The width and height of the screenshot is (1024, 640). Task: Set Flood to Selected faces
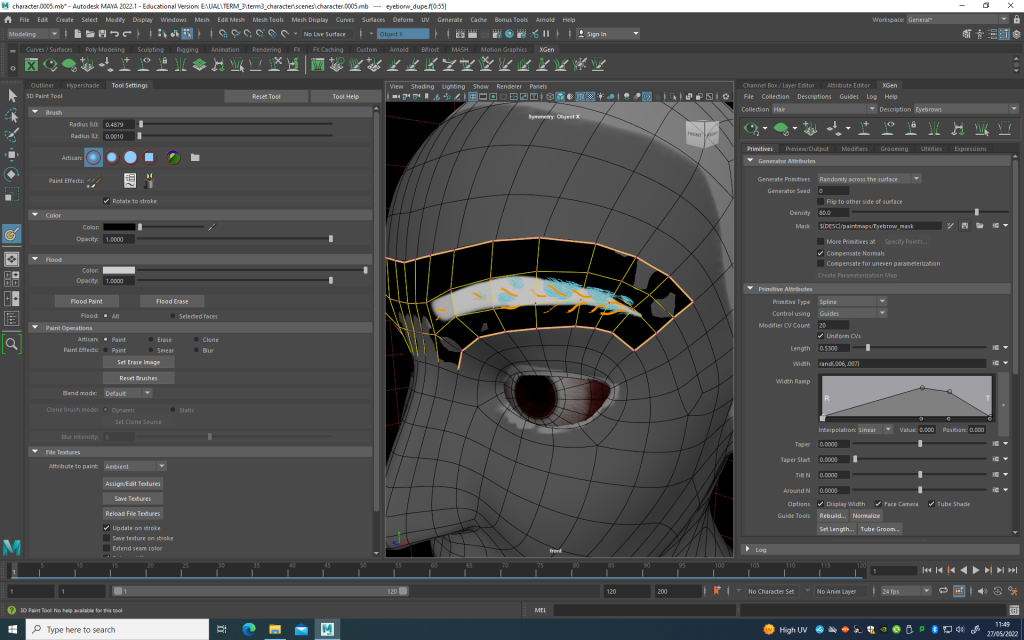173,316
